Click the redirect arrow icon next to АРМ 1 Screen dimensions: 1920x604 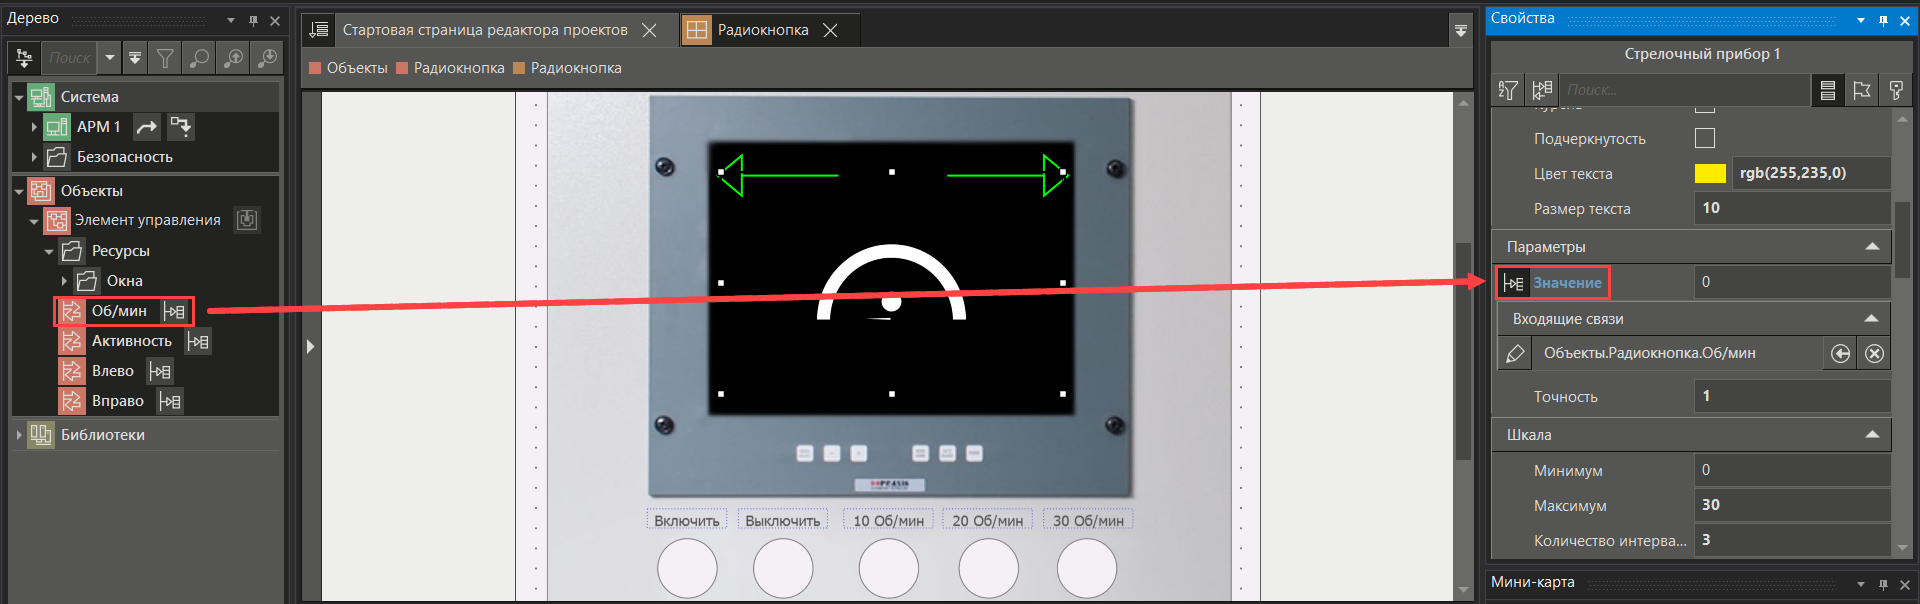[147, 127]
